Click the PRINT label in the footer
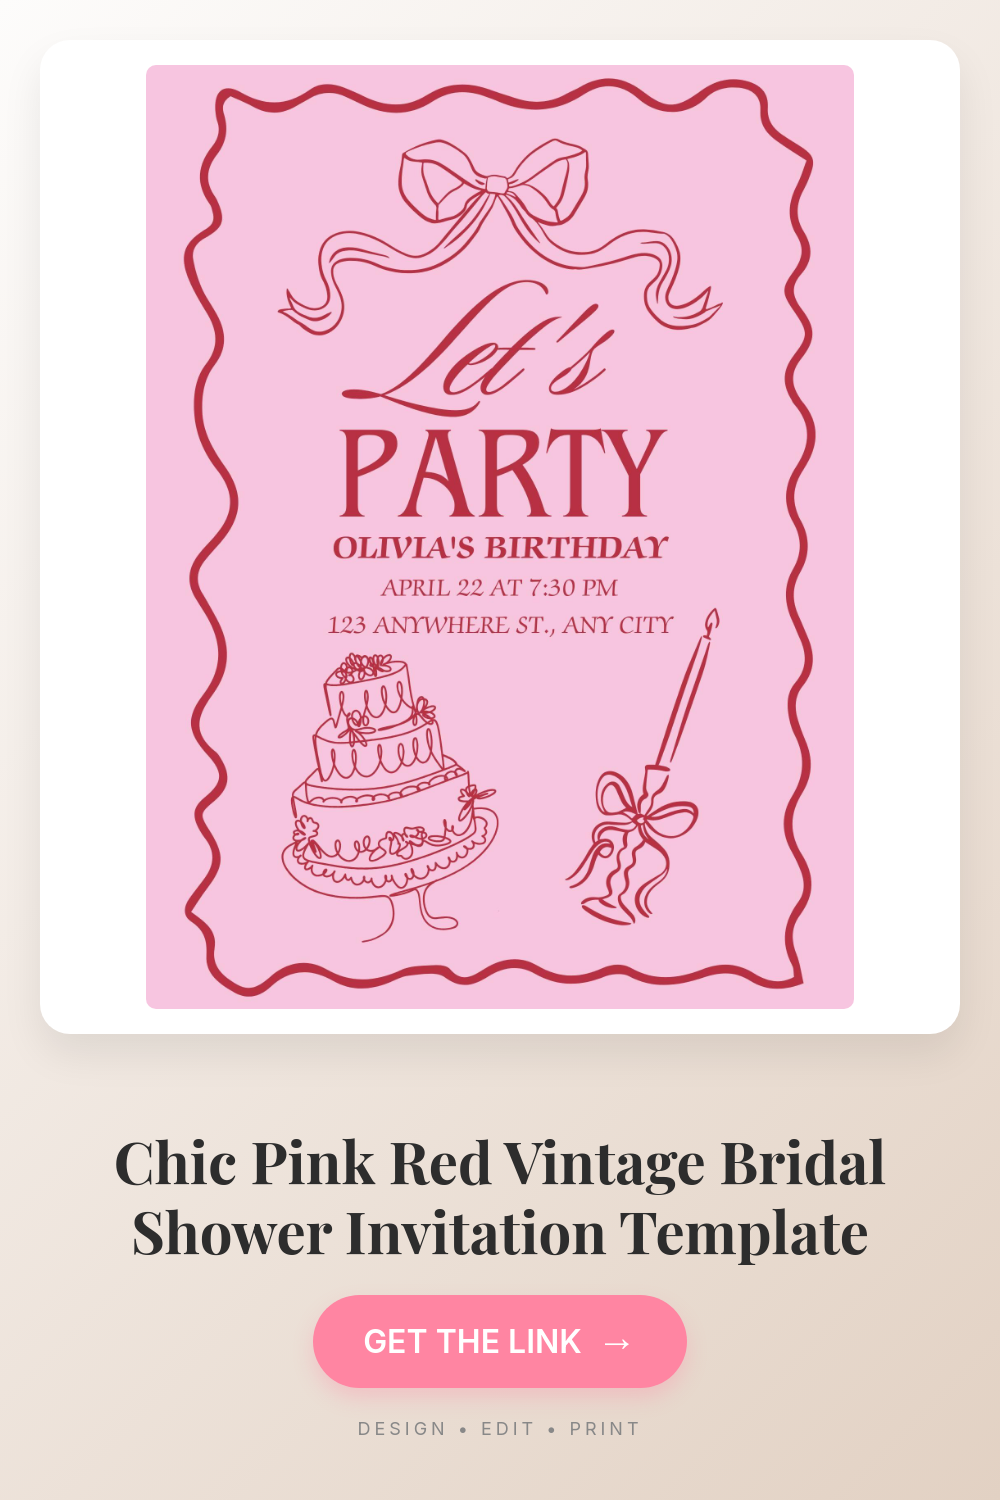The width and height of the screenshot is (1000, 1500). [604, 1429]
